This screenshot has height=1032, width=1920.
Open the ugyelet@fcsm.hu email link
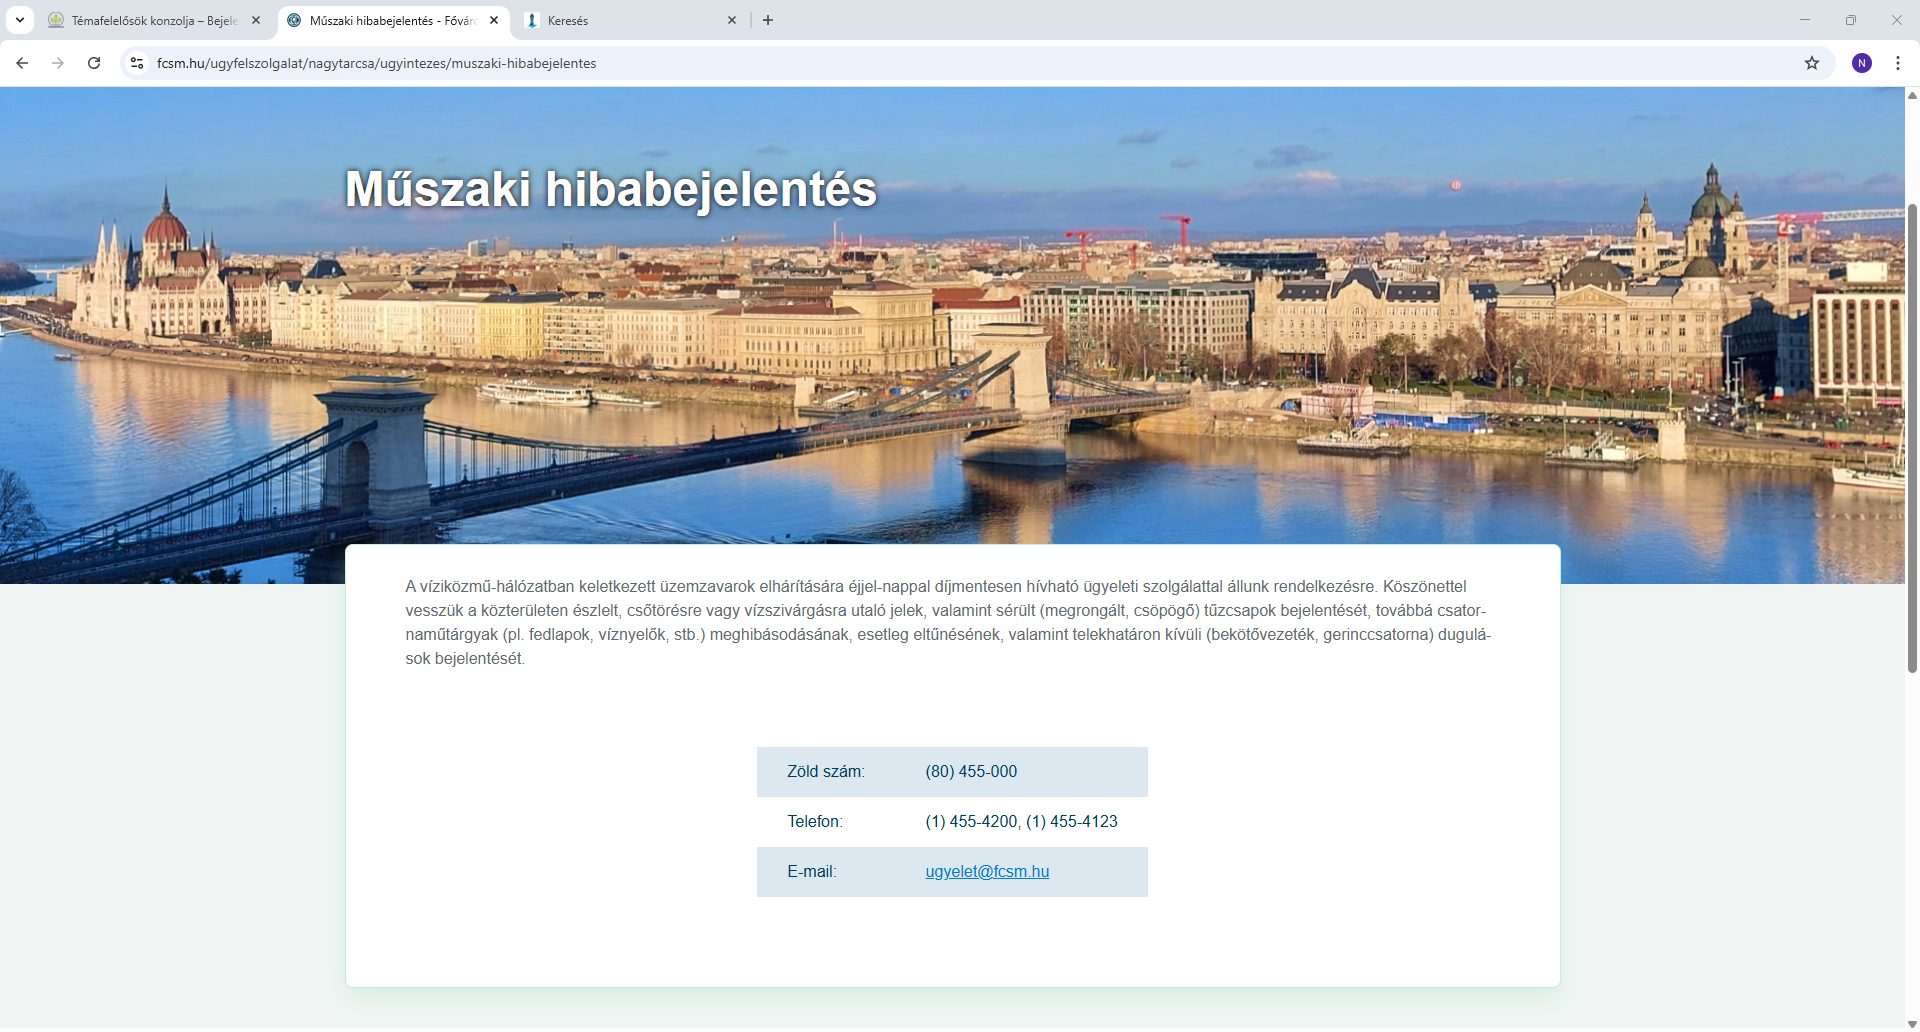(987, 872)
